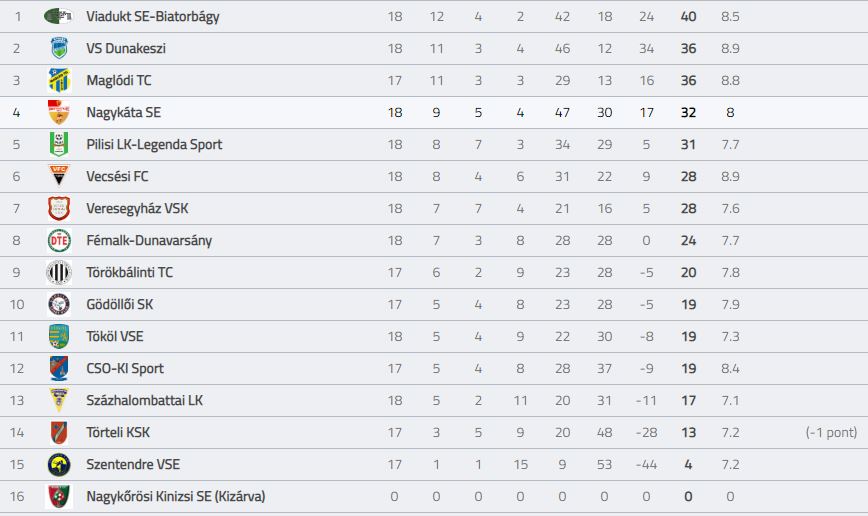
Task: Click the Veresegyház VSK shield icon
Action: click(59, 208)
